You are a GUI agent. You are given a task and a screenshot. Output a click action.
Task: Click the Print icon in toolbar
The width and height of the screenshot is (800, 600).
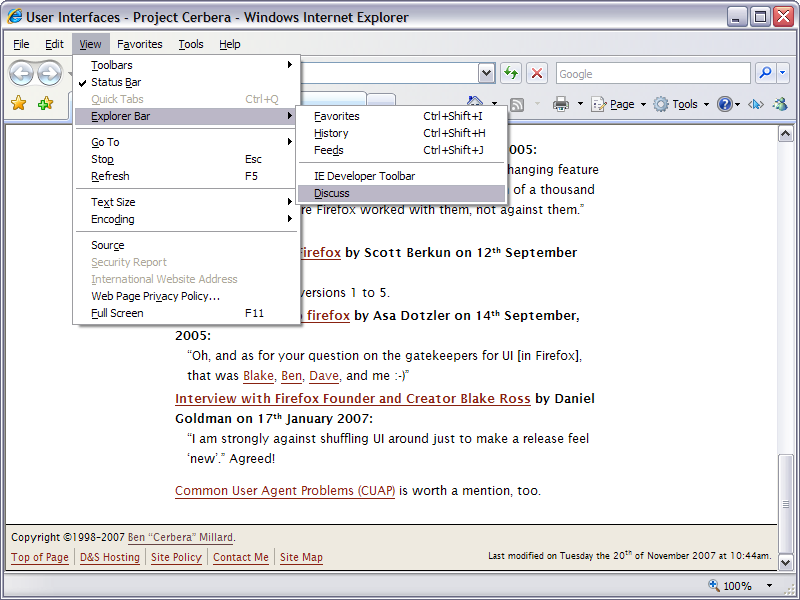point(561,104)
